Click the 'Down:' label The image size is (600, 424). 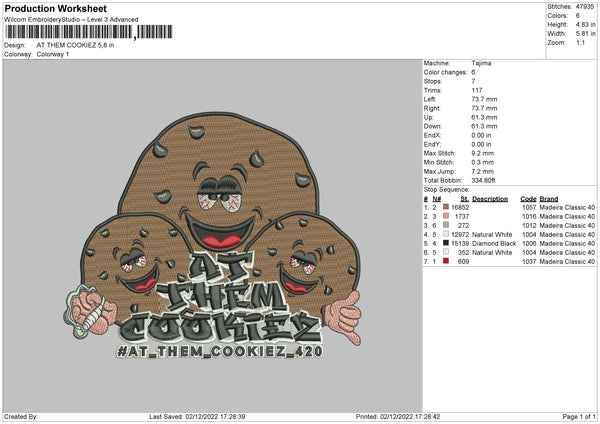pyautogui.click(x=432, y=126)
